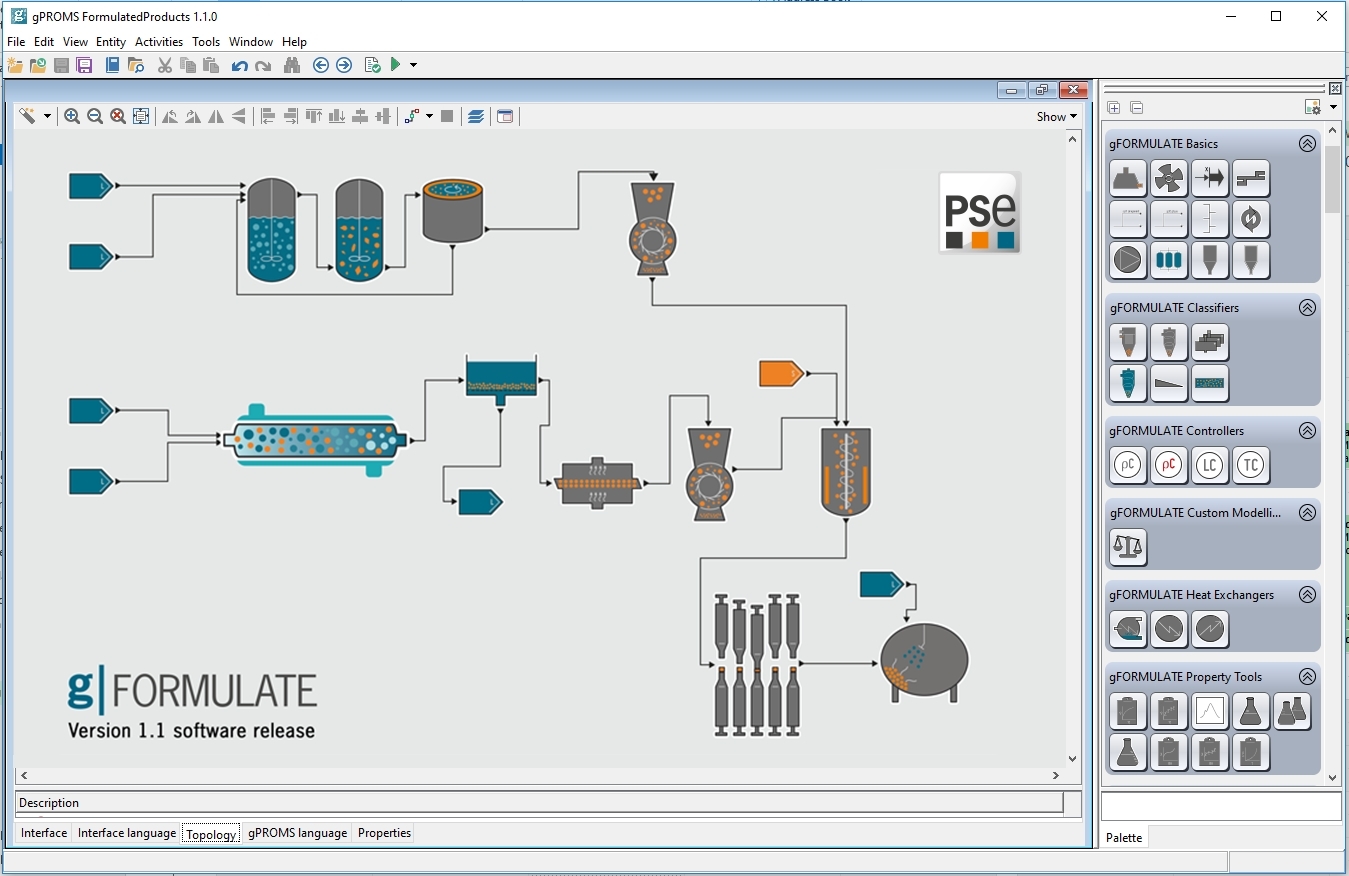Click the Find binoculars icon on main toolbar
This screenshot has width=1349, height=876.
(x=291, y=64)
